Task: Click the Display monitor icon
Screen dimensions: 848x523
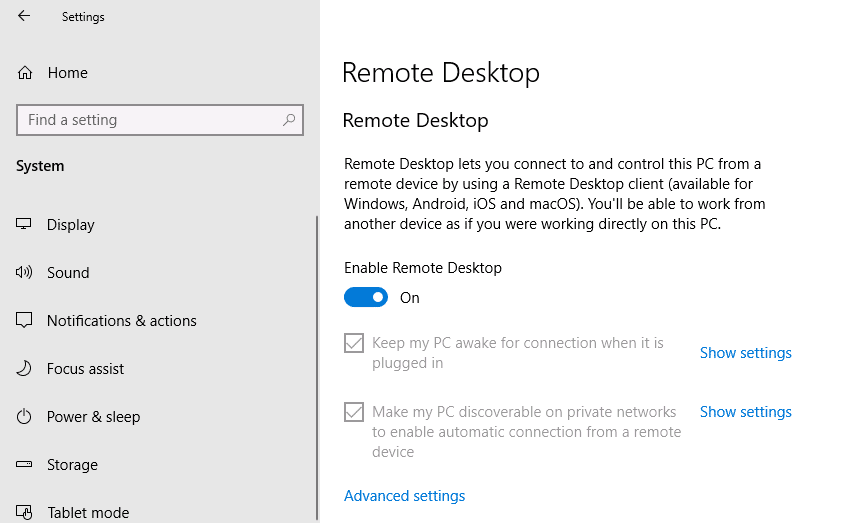Action: point(25,225)
